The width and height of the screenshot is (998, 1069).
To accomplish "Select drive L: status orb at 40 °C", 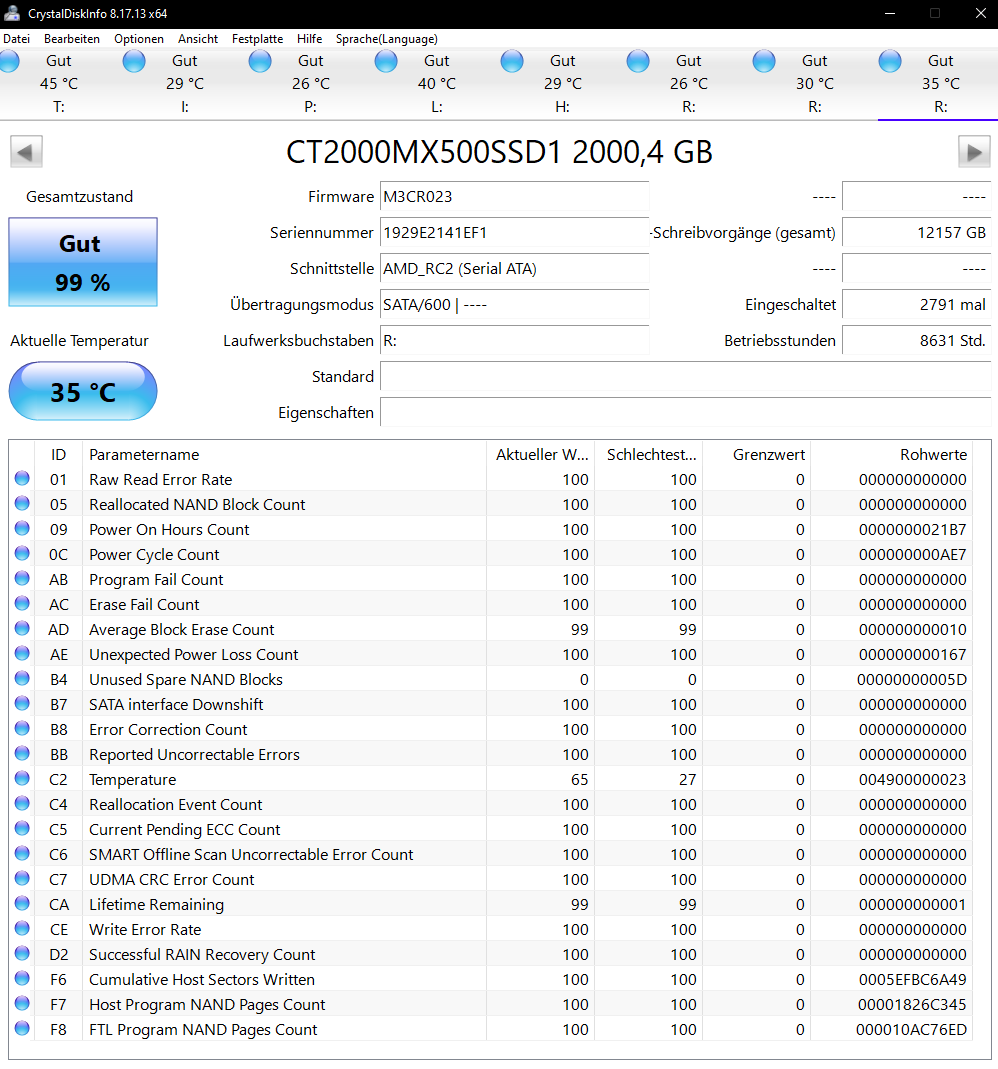I will click(x=386, y=61).
